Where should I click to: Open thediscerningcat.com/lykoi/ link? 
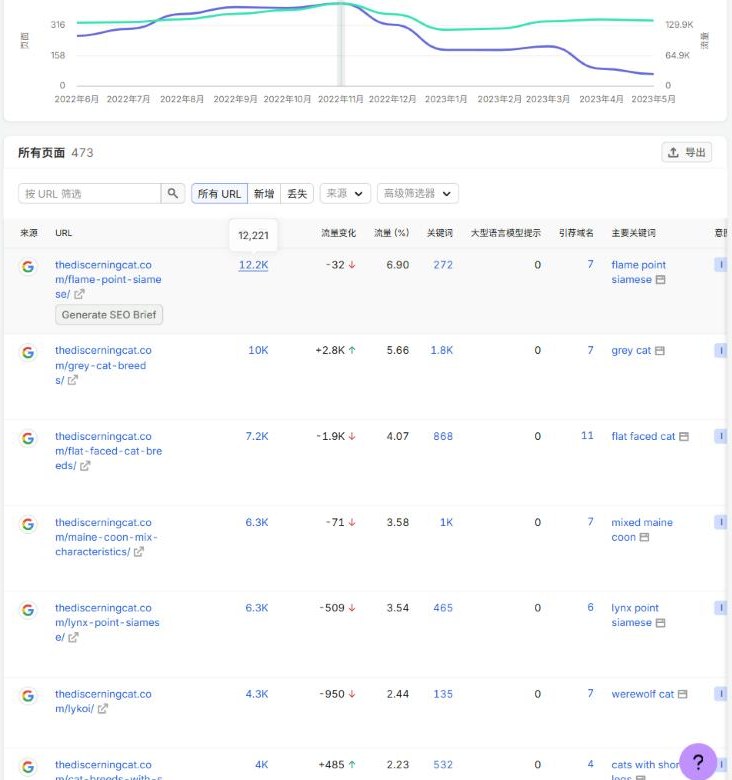(103, 701)
